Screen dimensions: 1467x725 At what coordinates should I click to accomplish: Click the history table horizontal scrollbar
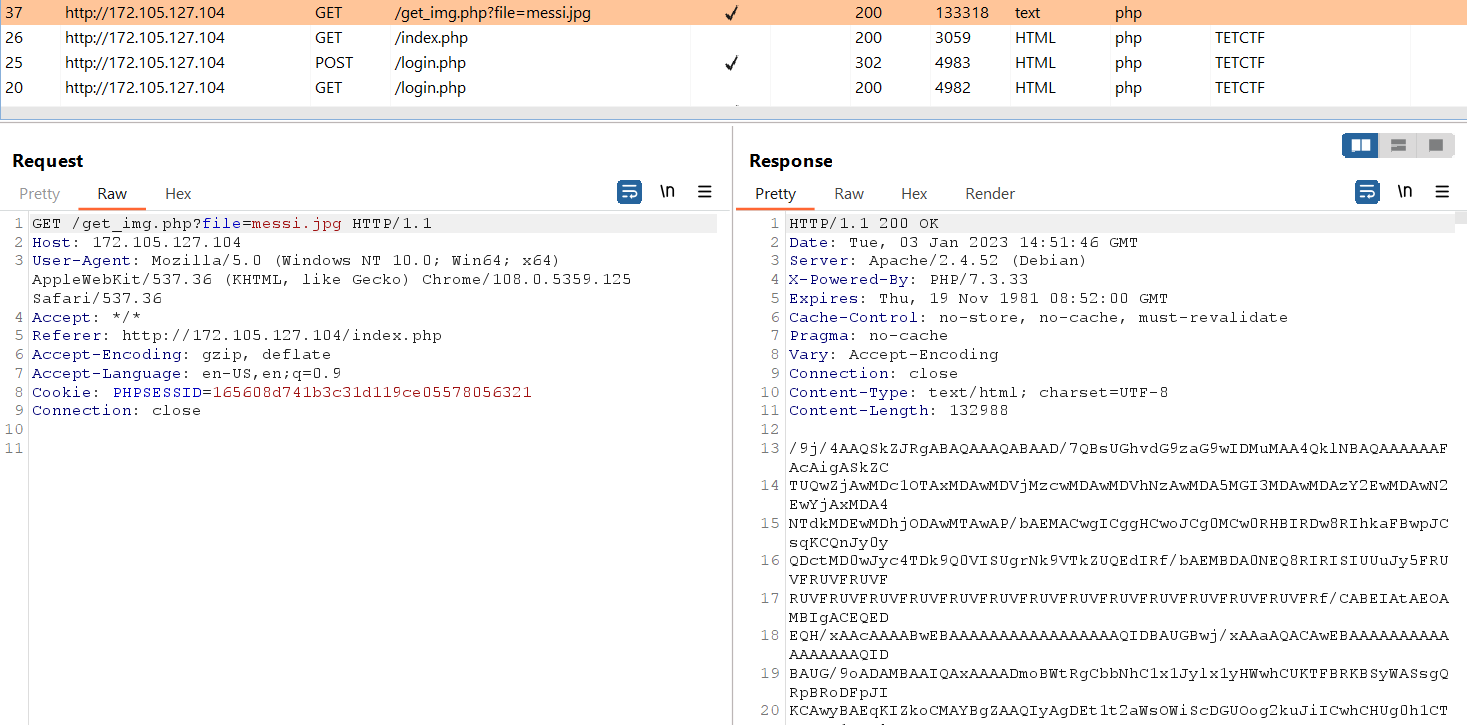coord(733,111)
